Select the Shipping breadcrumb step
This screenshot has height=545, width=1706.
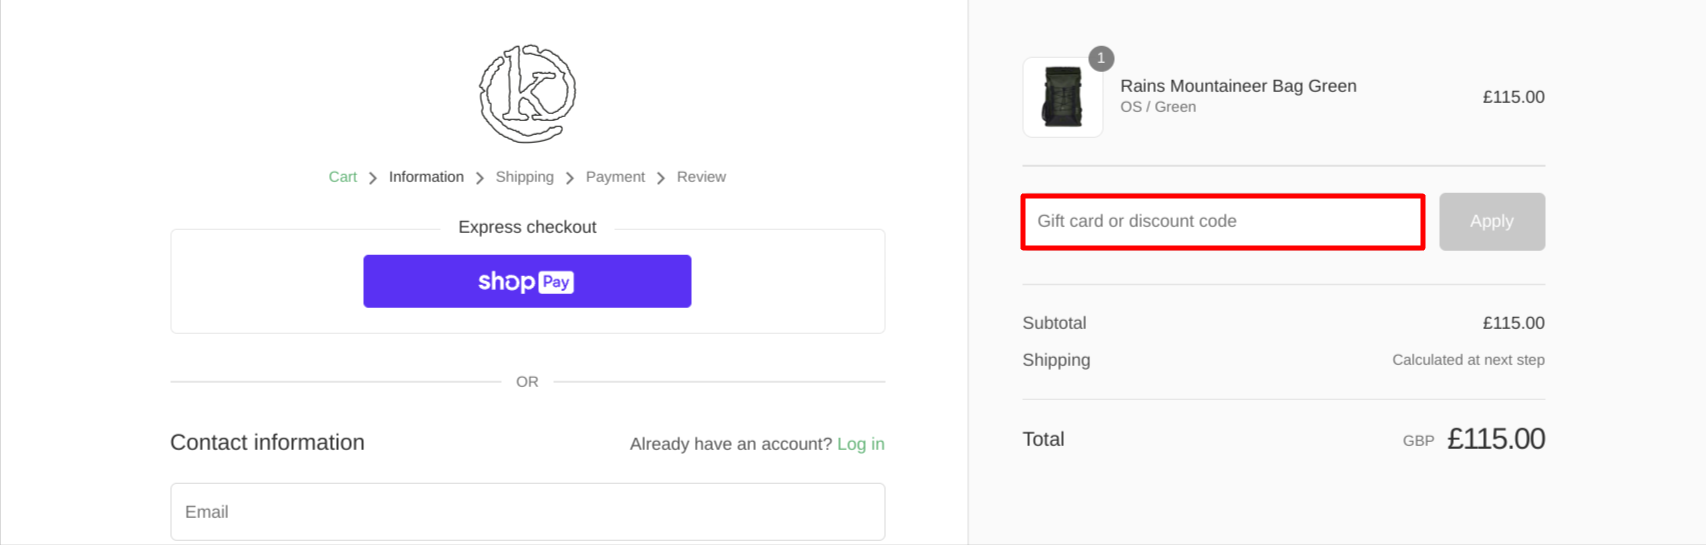coord(524,177)
